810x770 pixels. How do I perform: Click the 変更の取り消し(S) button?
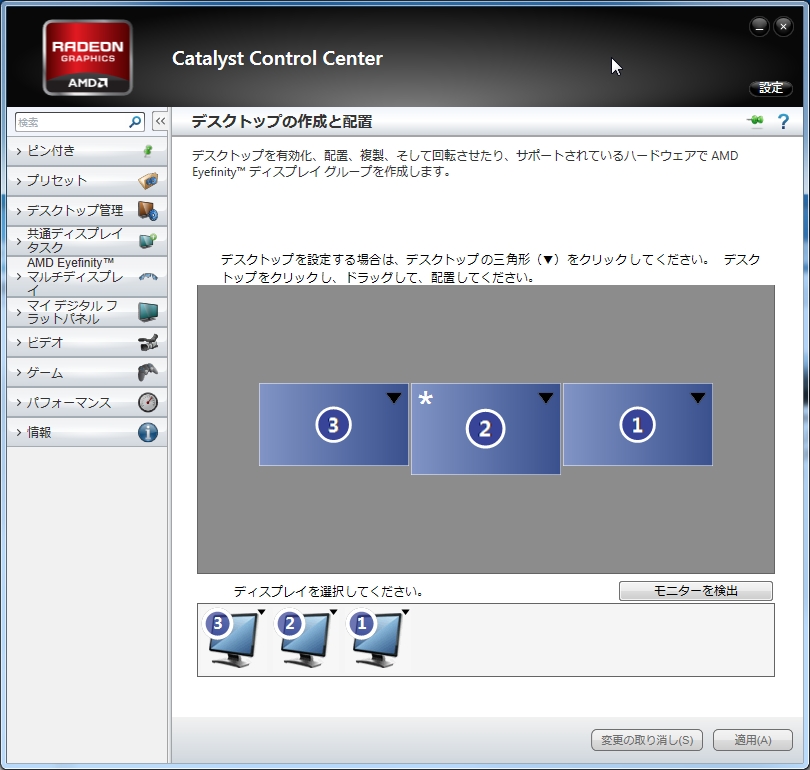[x=647, y=740]
